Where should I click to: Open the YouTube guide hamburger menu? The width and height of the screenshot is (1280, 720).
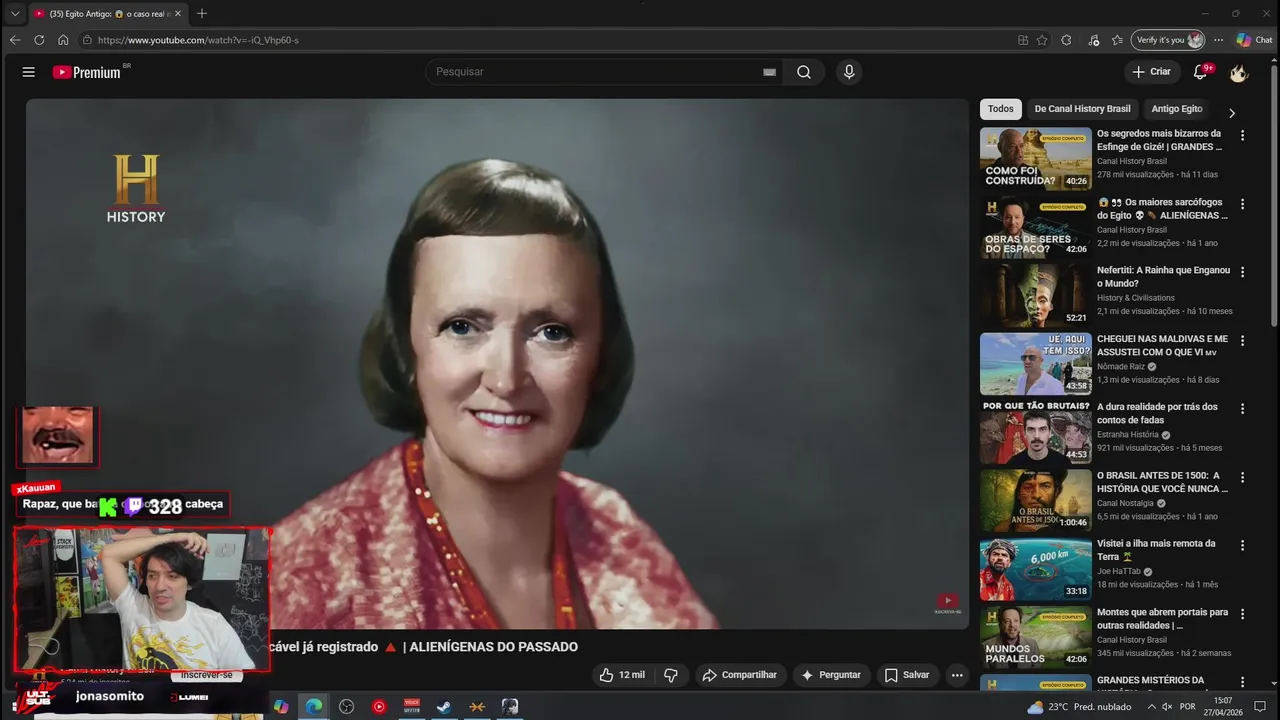coord(28,72)
